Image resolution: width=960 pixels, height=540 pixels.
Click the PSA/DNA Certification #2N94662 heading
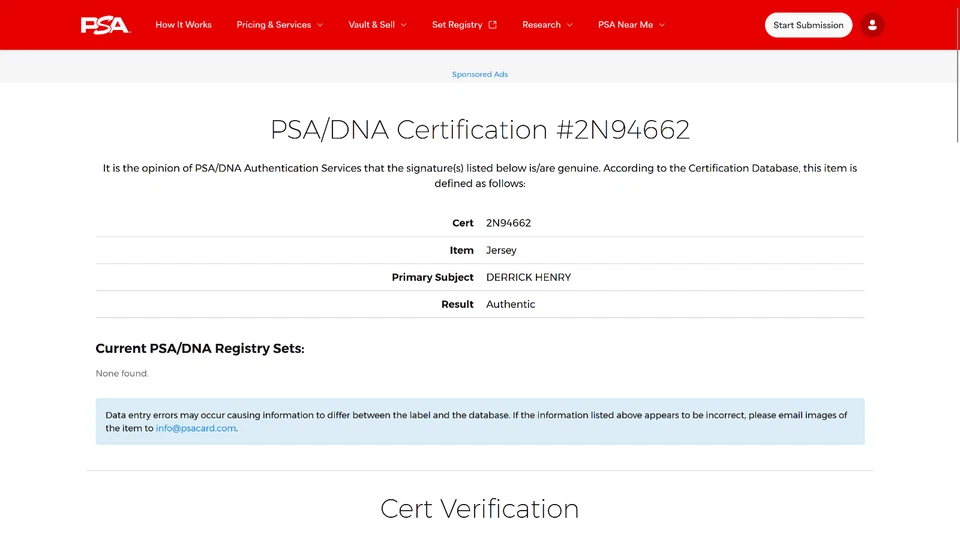480,130
